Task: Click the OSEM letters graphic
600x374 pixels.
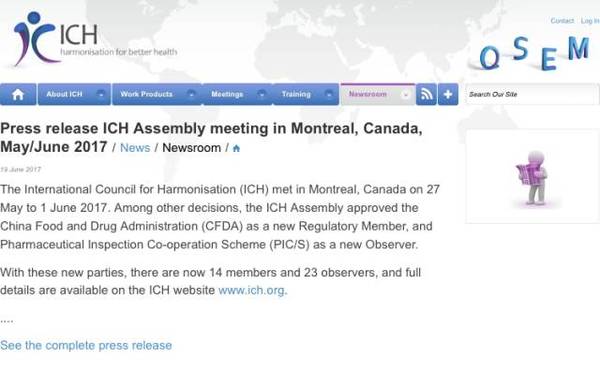Action: (x=535, y=53)
